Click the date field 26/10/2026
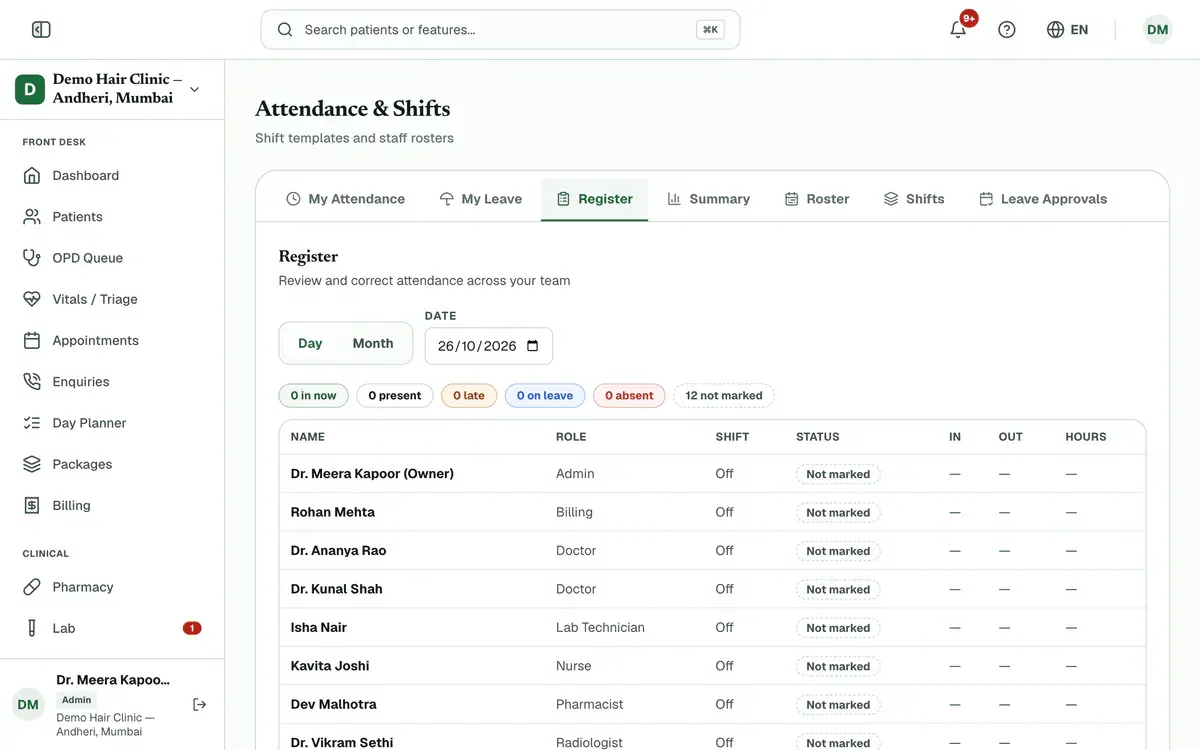Viewport: 1200px width, 750px height. point(488,346)
